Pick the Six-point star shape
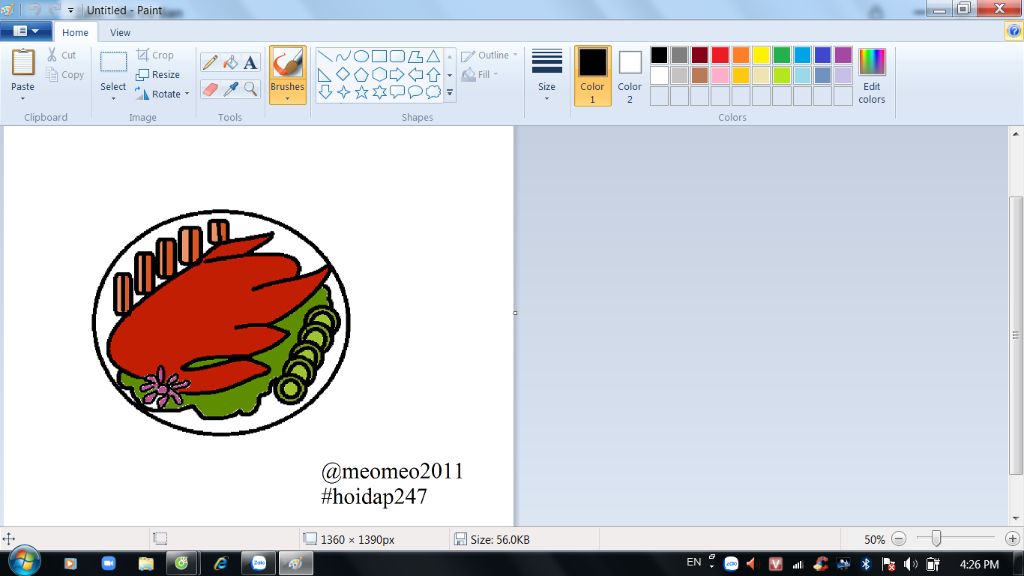1024x576 pixels. point(379,92)
